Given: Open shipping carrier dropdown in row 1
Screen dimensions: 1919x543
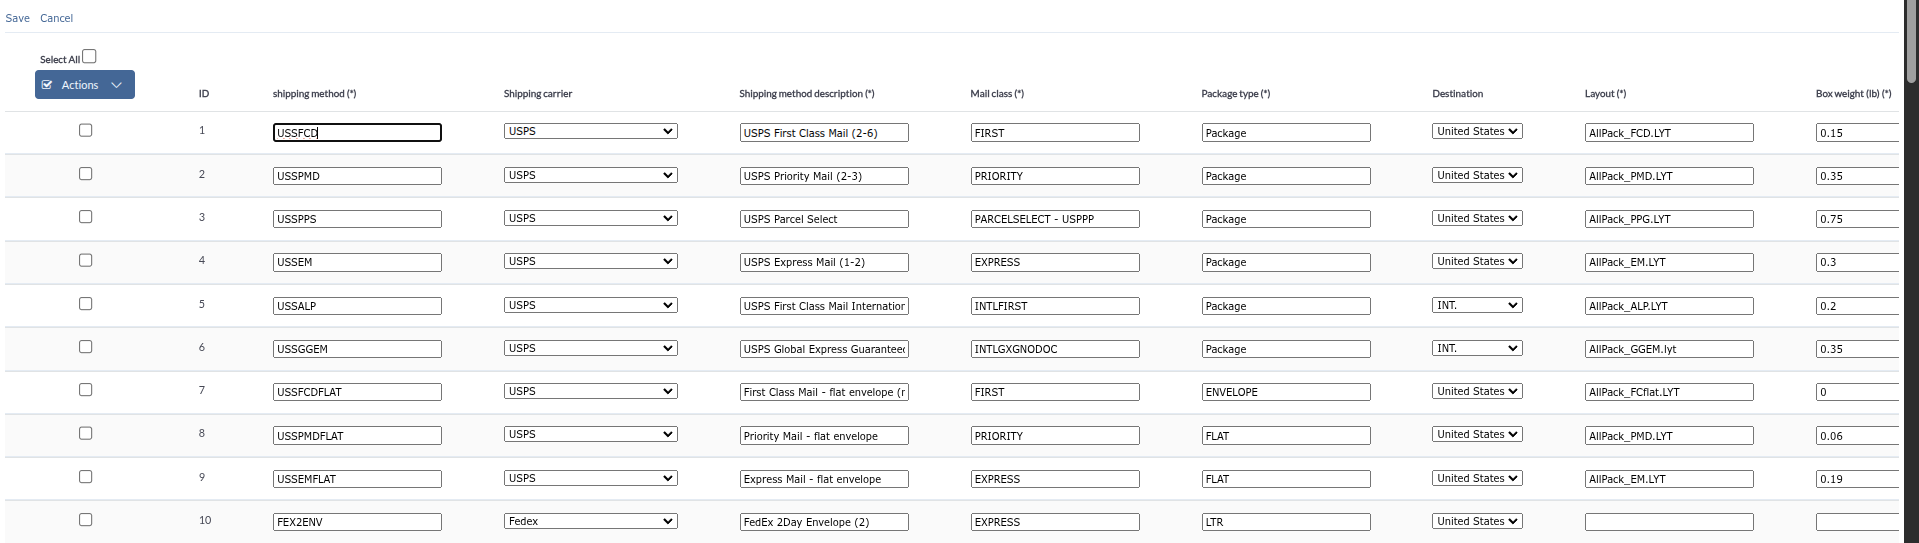Looking at the screenshot, I should (590, 131).
